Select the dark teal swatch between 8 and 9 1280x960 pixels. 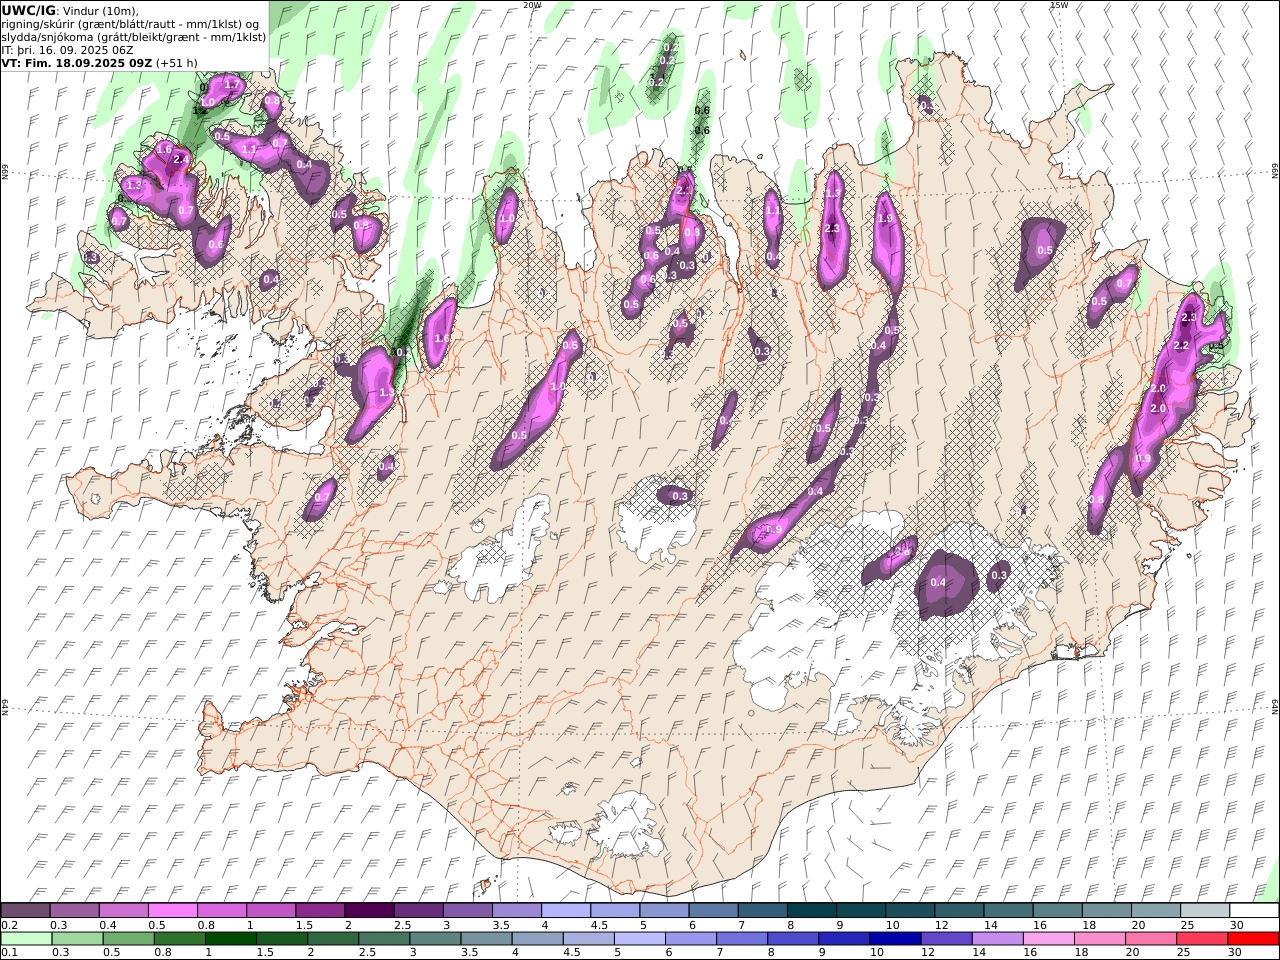pos(811,910)
